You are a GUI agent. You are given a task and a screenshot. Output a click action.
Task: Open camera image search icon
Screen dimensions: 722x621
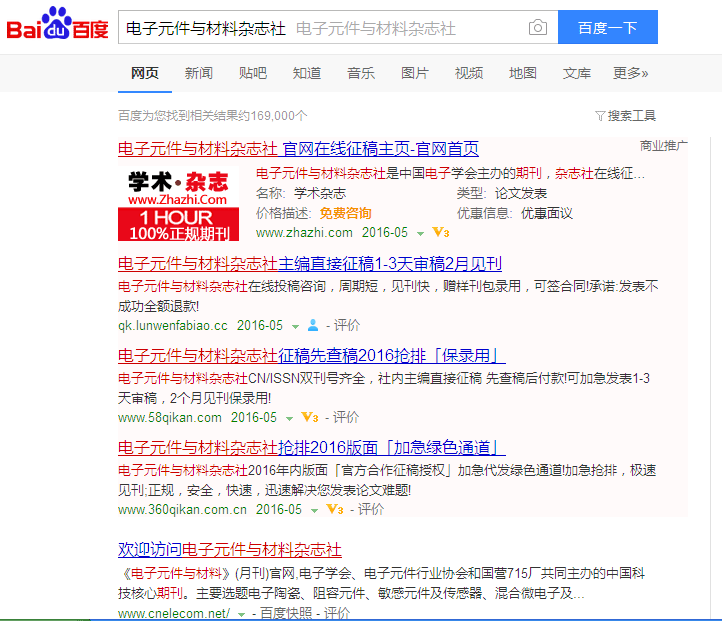[537, 28]
